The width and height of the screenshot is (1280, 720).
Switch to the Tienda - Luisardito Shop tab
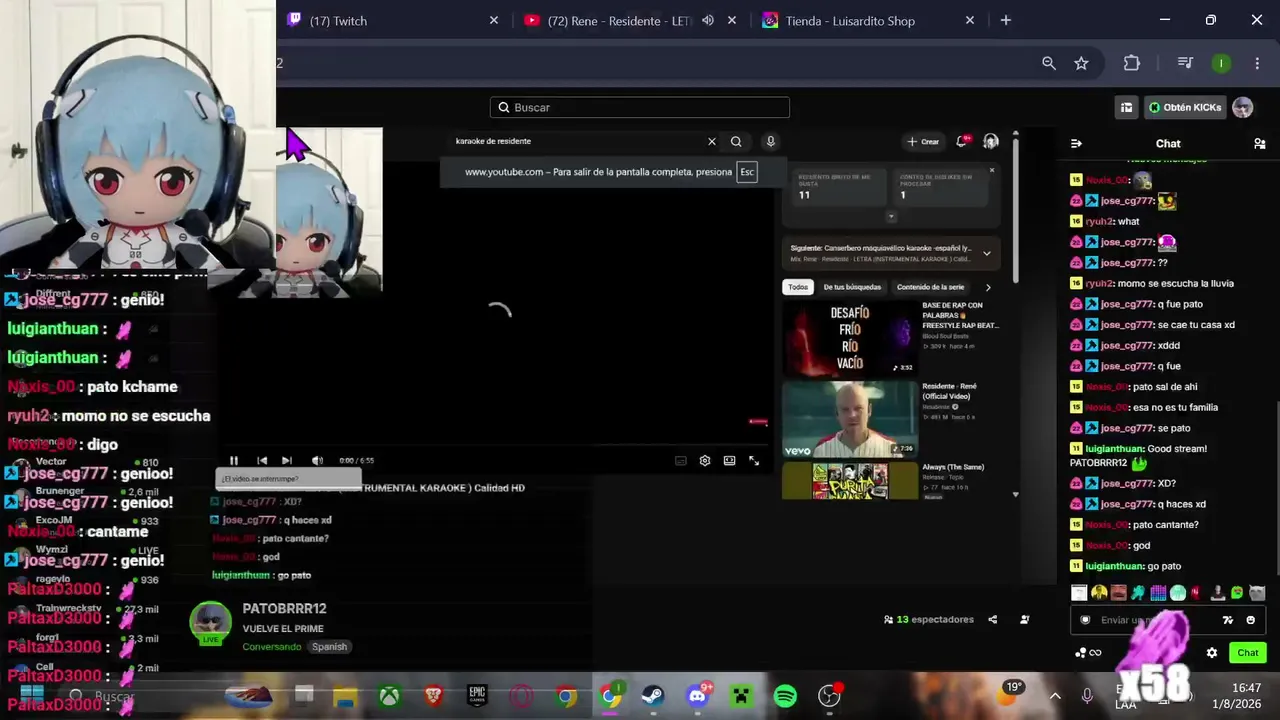870,20
